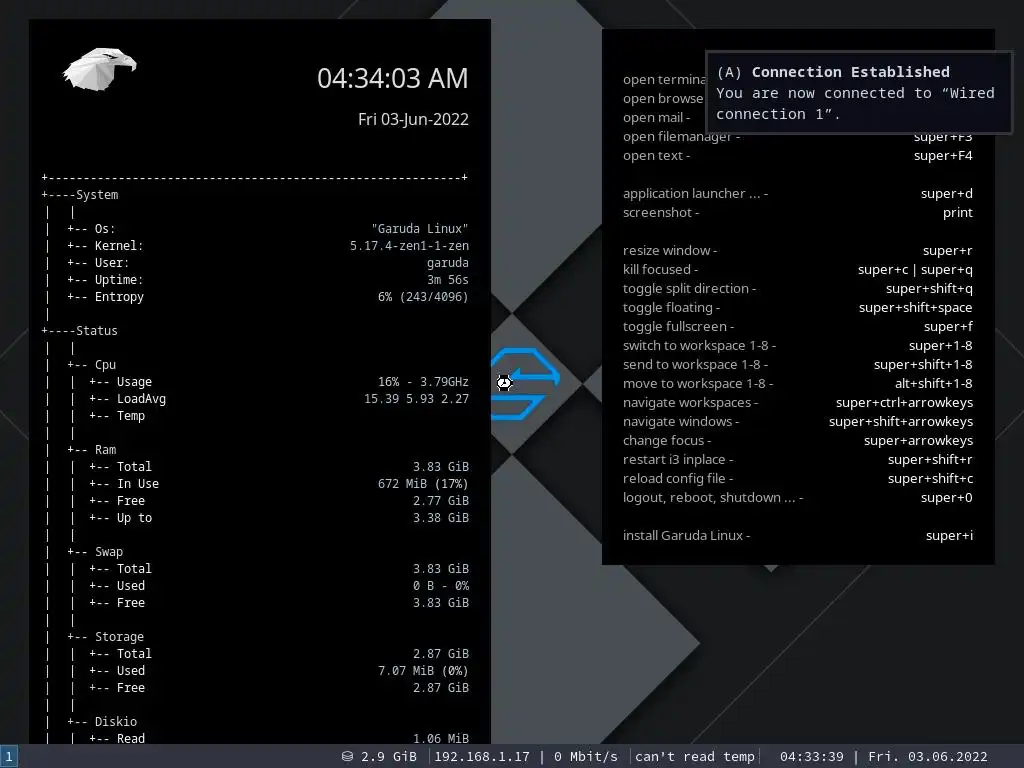Click the super+c | super+q key binding
Image resolution: width=1024 pixels, height=768 pixels.
pos(915,269)
